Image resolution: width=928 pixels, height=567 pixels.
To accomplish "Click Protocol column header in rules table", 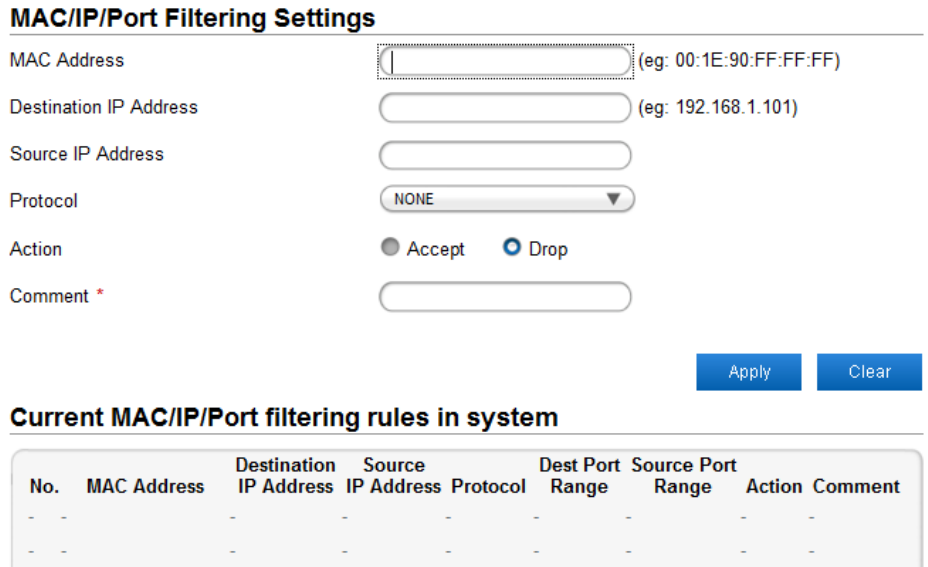I will (x=488, y=487).
